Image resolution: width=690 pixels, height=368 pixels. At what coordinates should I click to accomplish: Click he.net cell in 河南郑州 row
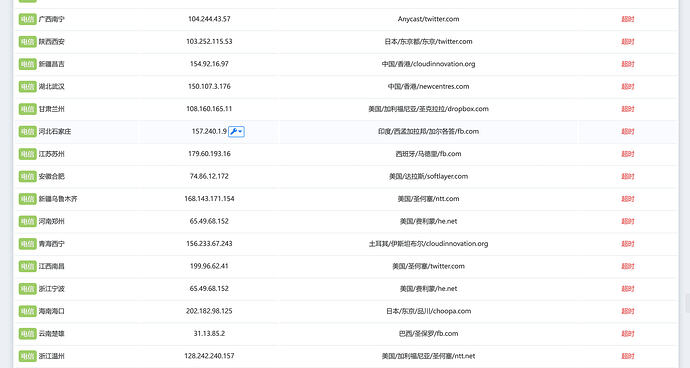click(x=429, y=221)
